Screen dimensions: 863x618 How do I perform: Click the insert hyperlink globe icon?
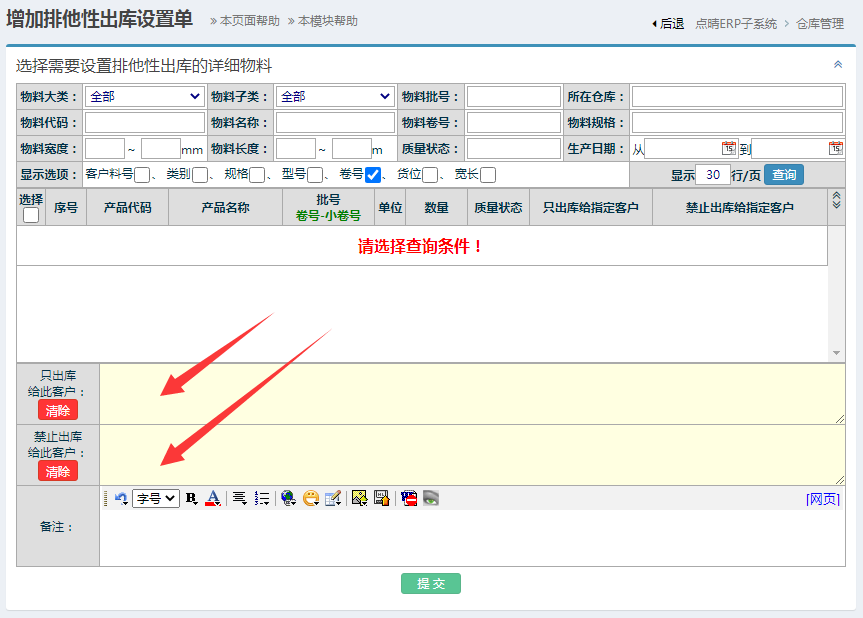[288, 498]
